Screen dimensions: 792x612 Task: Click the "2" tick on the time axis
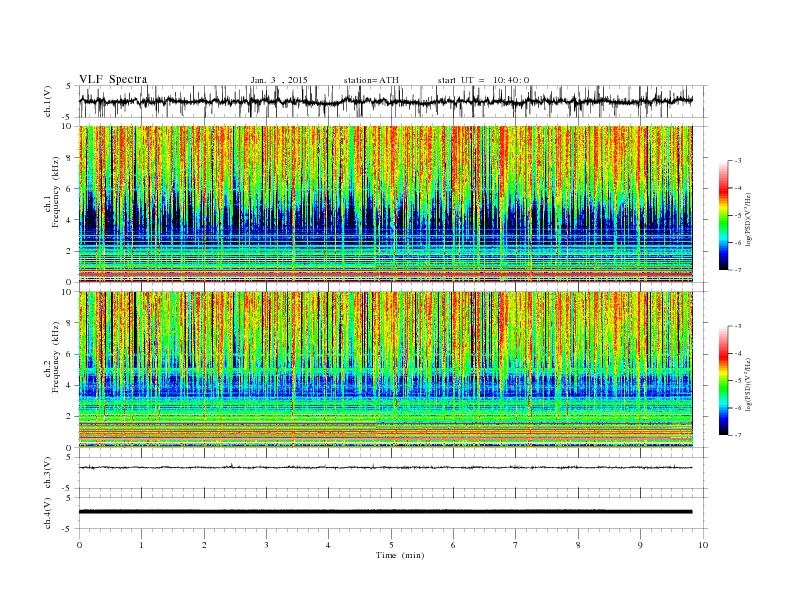pos(204,545)
